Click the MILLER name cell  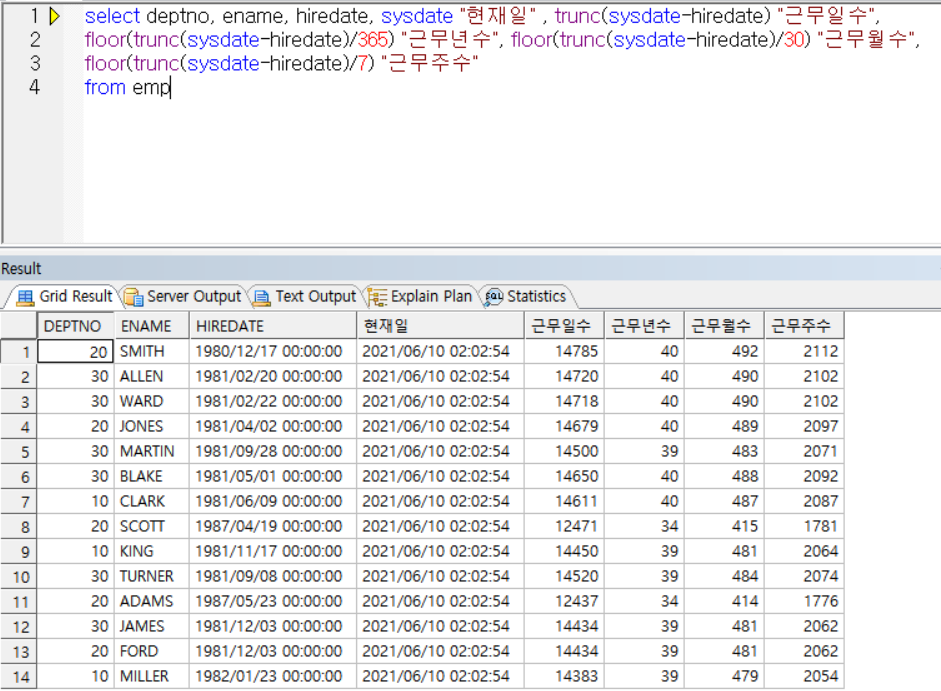click(152, 677)
